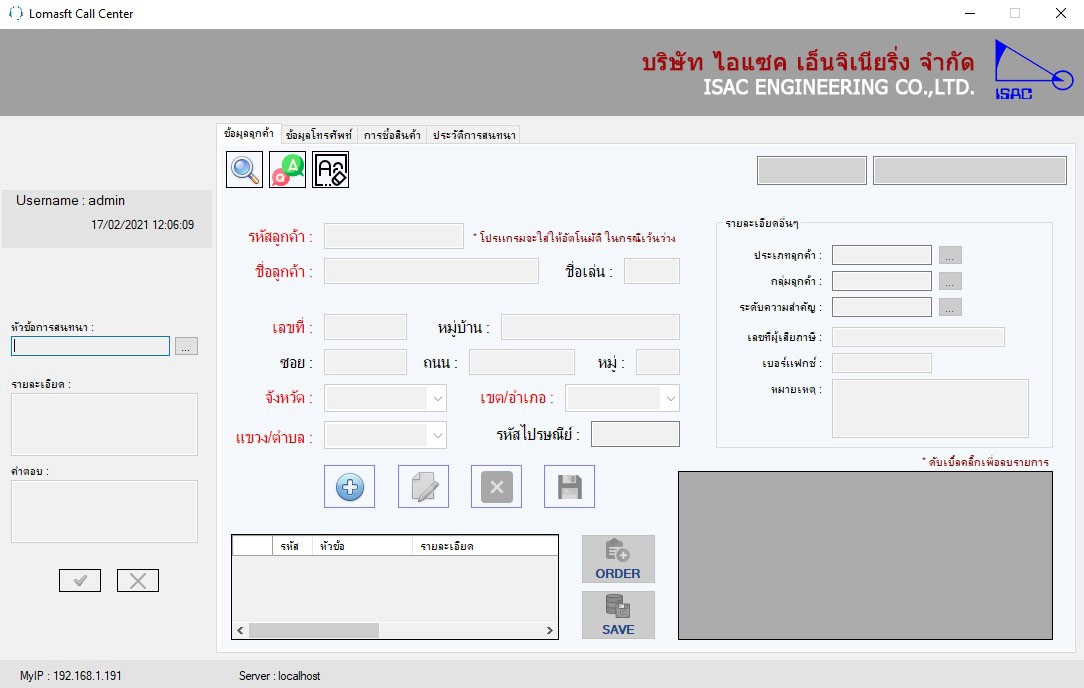Click the magnifying glass search icon
Viewport: 1084px width, 688px height.
point(245,170)
